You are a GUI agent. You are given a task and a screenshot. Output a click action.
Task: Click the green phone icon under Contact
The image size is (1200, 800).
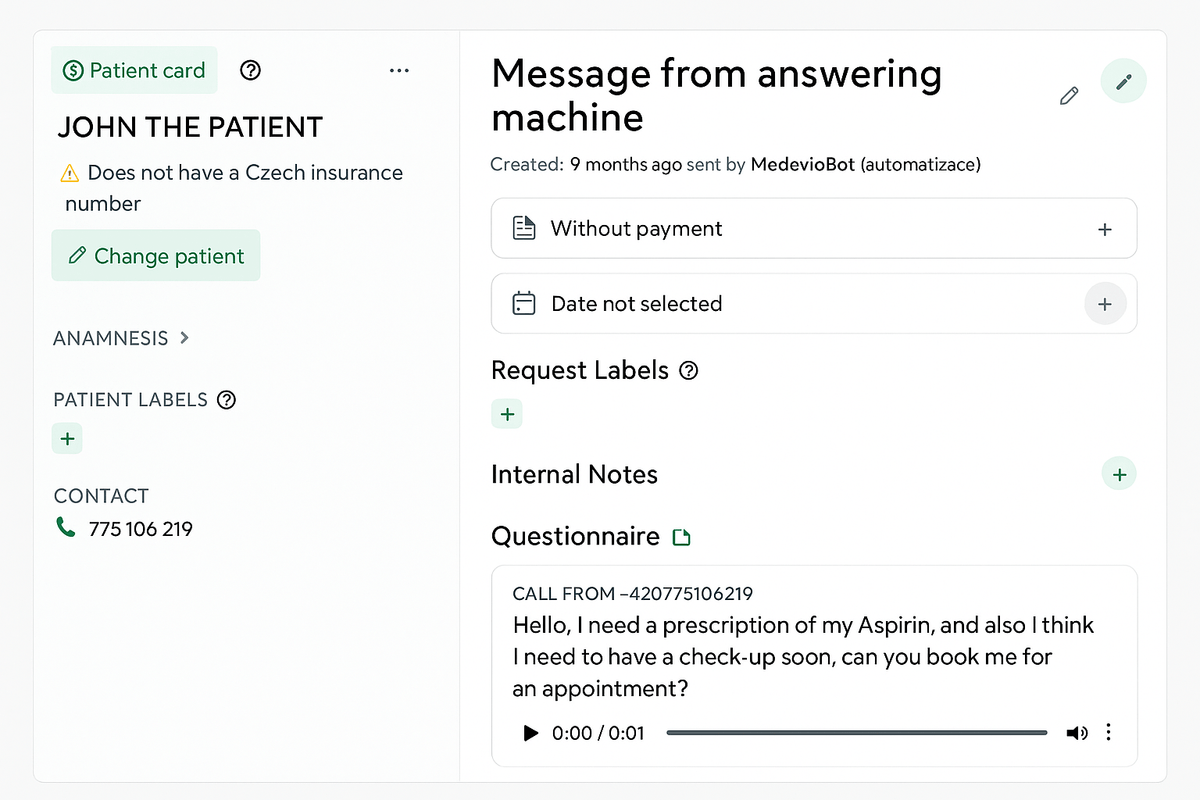66,528
